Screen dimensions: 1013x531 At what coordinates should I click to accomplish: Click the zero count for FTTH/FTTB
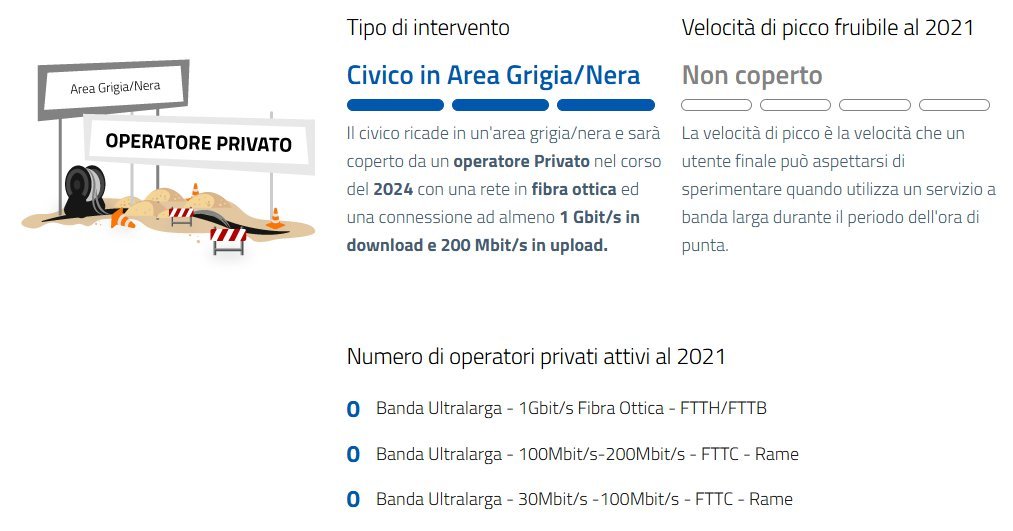point(353,409)
